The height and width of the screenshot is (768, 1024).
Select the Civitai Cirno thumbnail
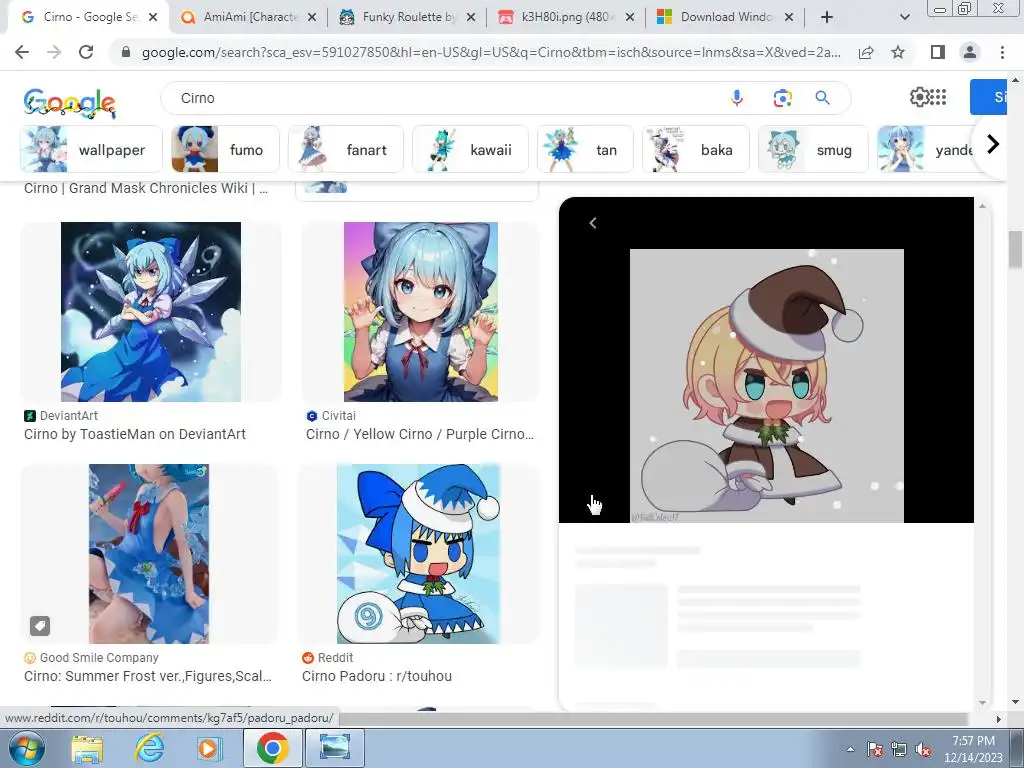tap(421, 312)
